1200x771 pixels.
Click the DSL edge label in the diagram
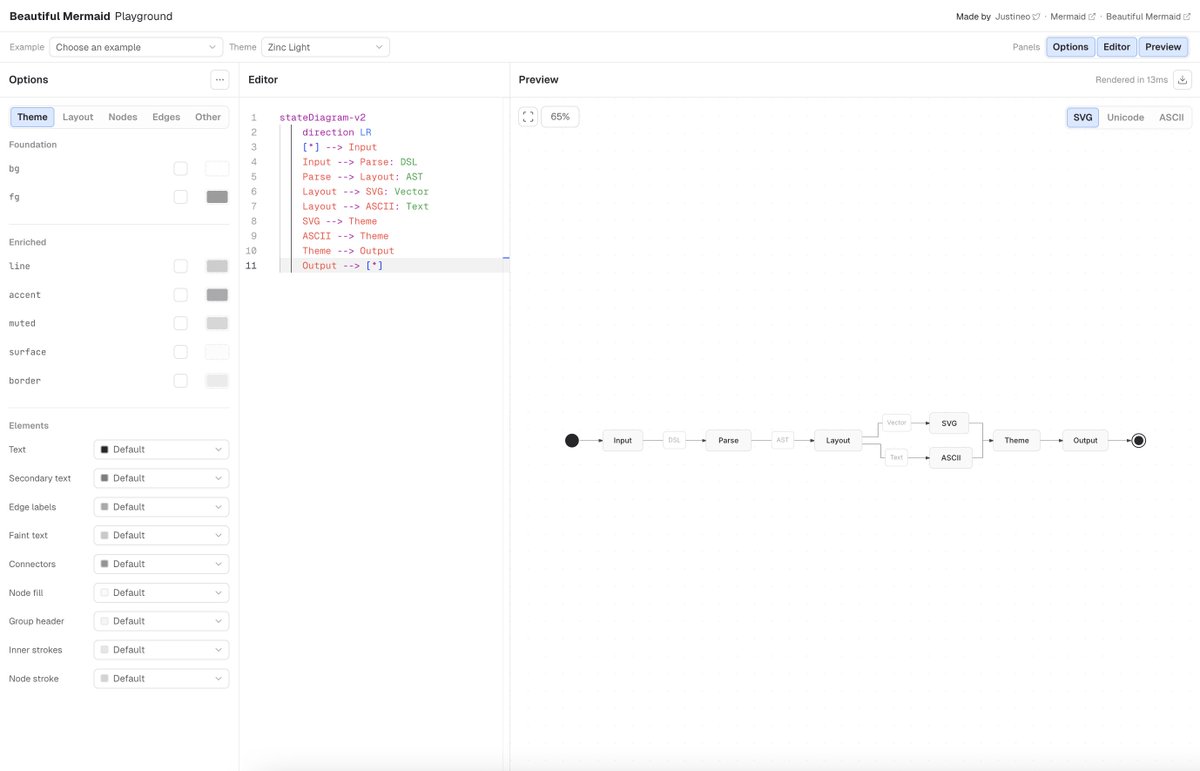(675, 440)
